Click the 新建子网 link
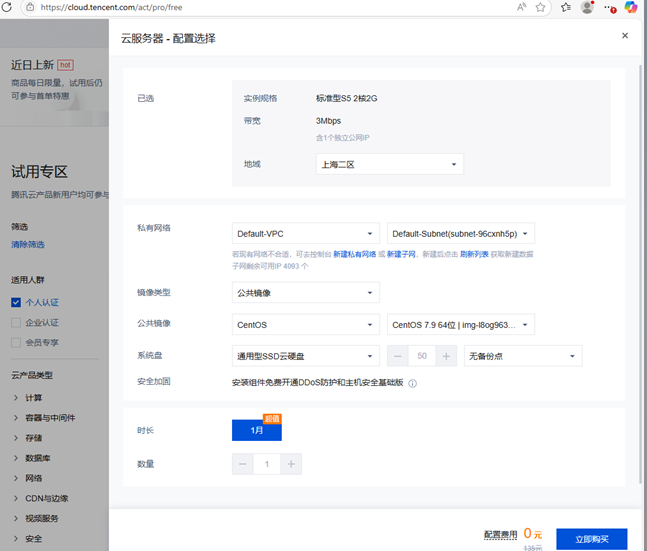The width and height of the screenshot is (647, 551). 401,254
